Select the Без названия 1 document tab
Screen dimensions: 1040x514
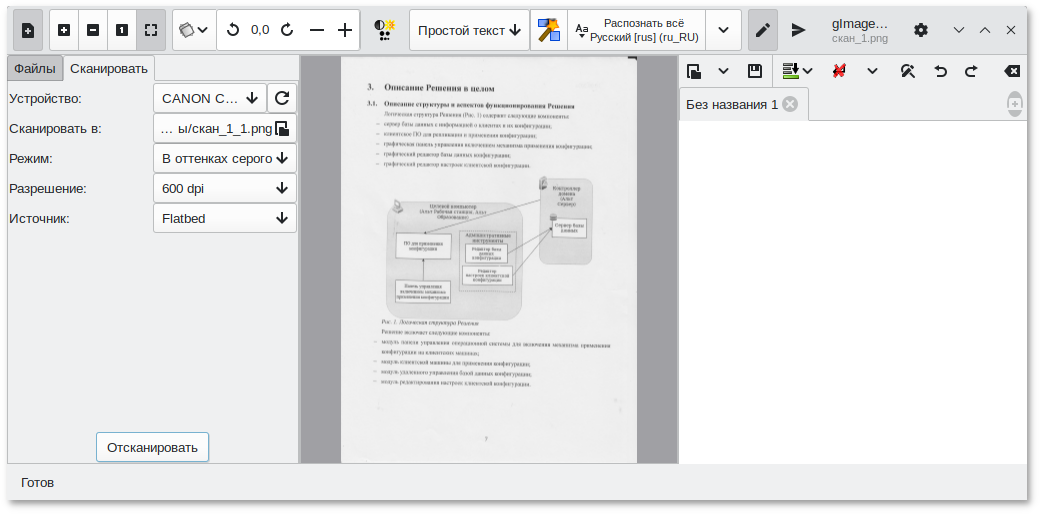point(731,105)
